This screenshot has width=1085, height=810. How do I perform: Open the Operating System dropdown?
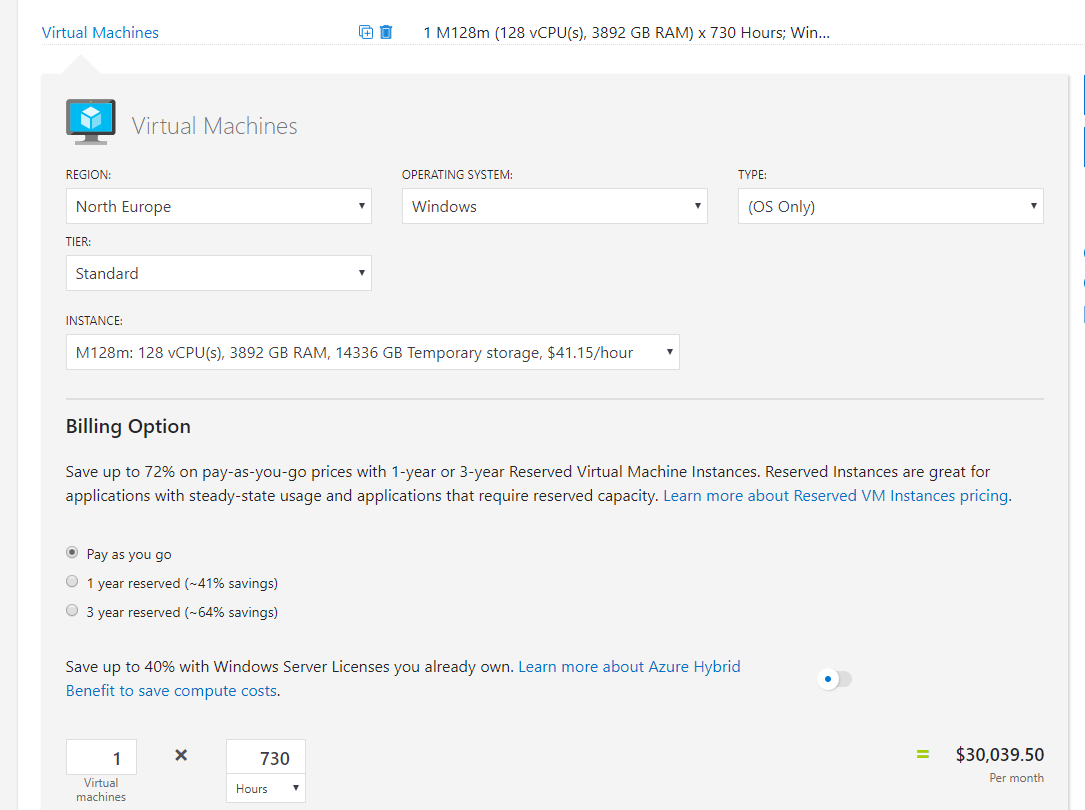pyautogui.click(x=554, y=206)
